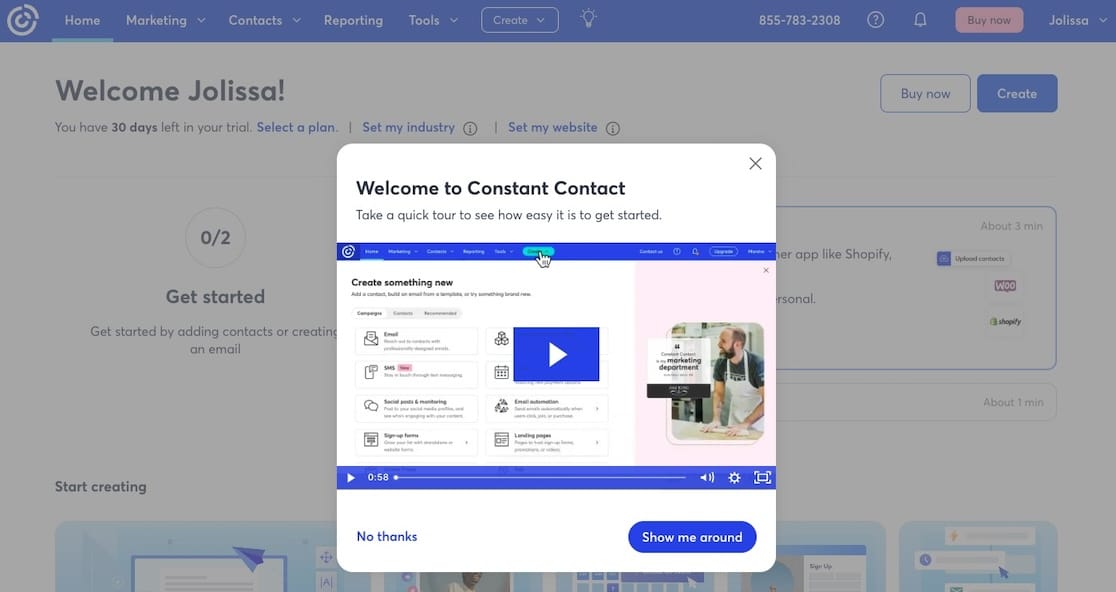Screen dimensions: 1116x592
Task: Click the Show me around button
Action: (x=691, y=537)
